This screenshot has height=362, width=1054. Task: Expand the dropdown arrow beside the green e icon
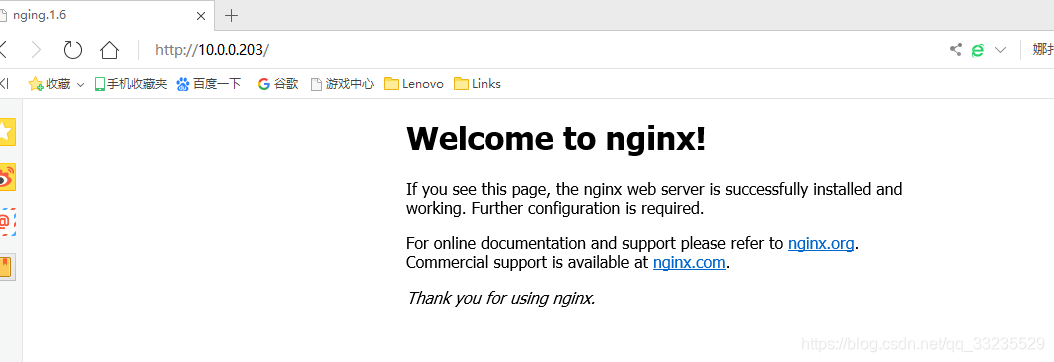pyautogui.click(x=1000, y=50)
